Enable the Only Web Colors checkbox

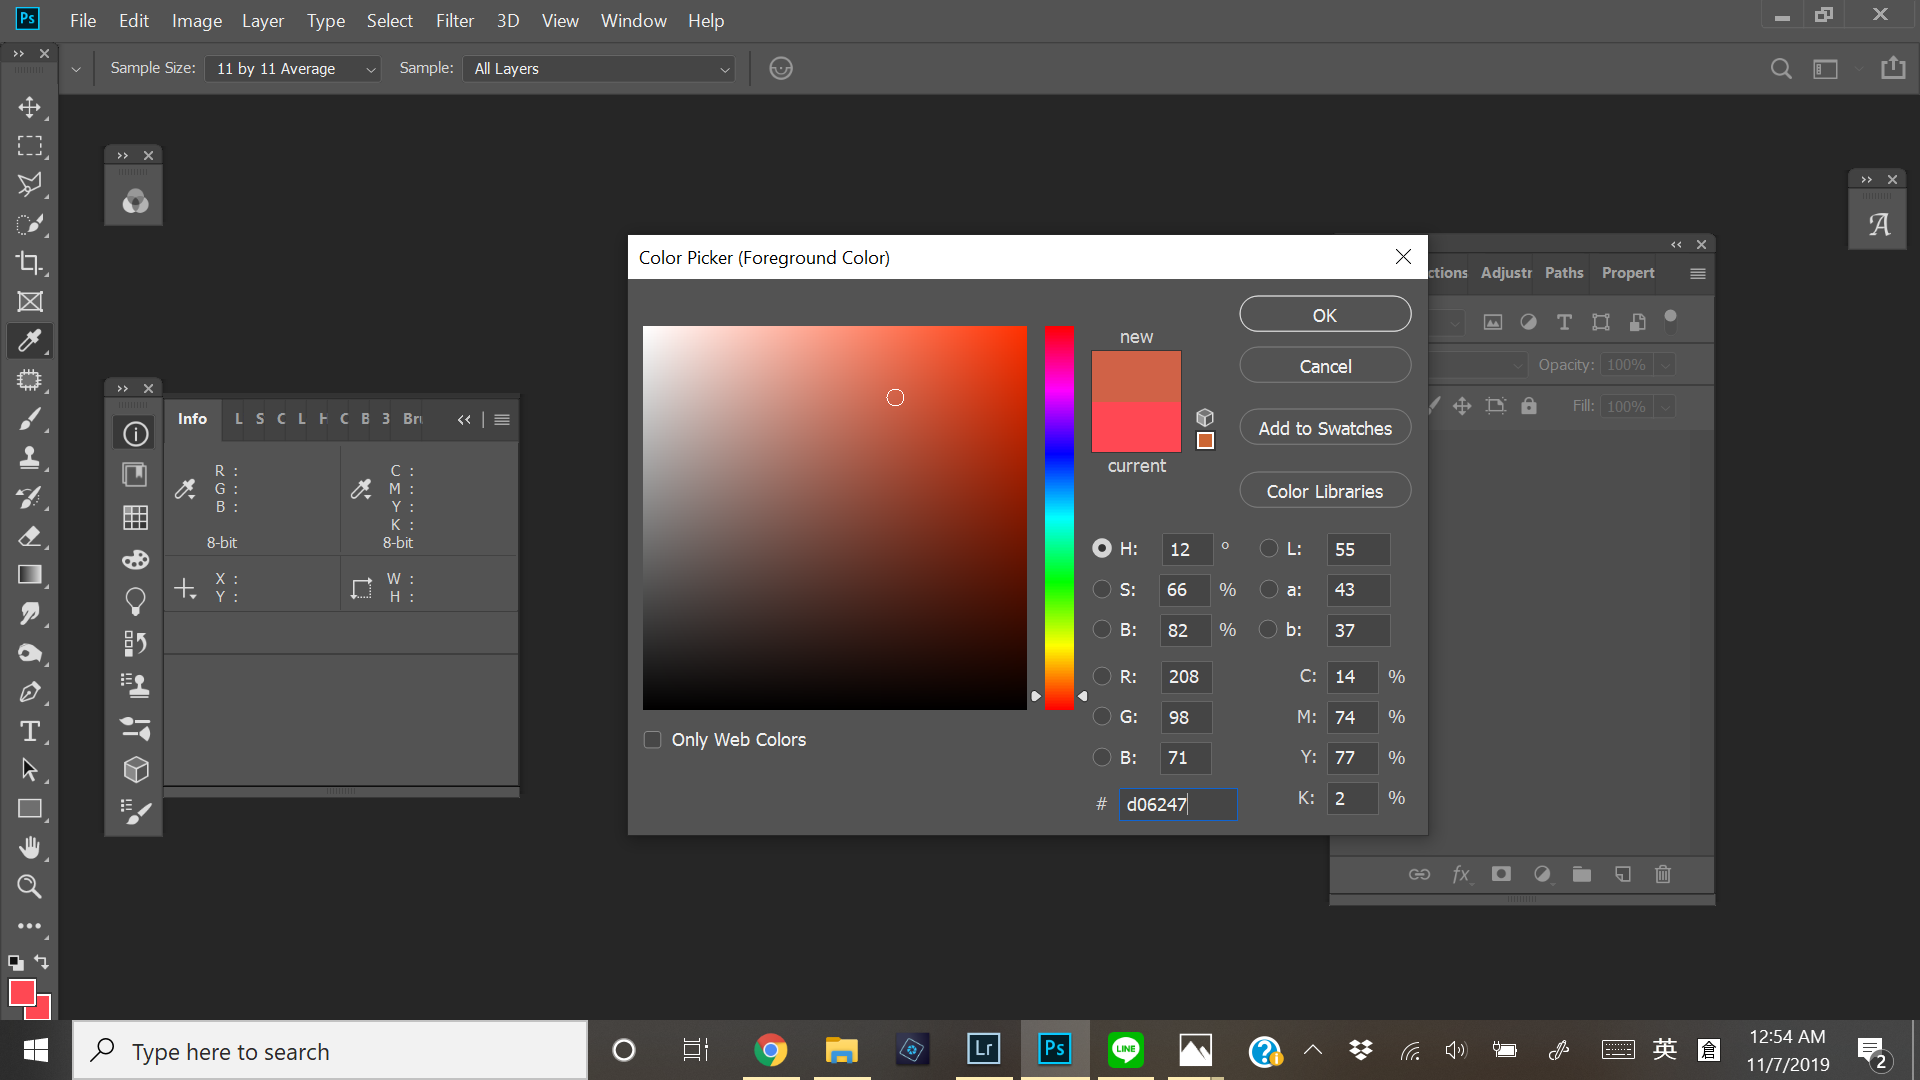tap(652, 739)
